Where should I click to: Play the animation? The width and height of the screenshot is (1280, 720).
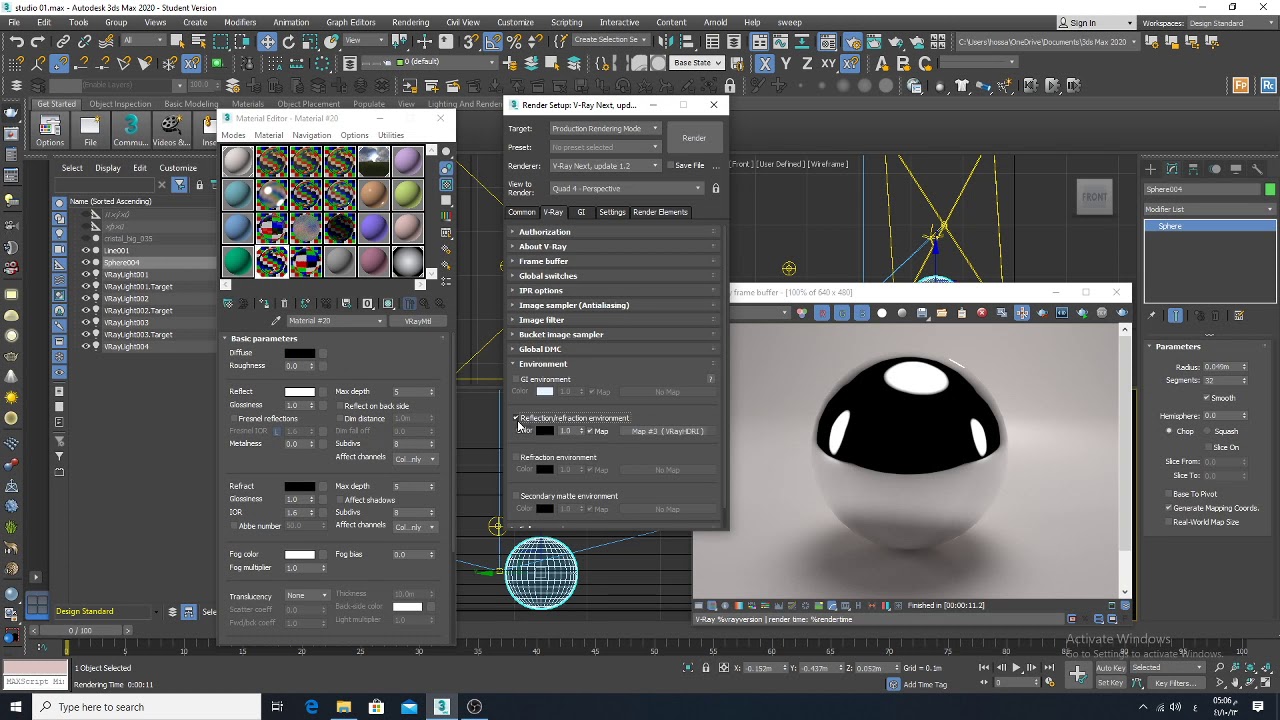click(1016, 668)
